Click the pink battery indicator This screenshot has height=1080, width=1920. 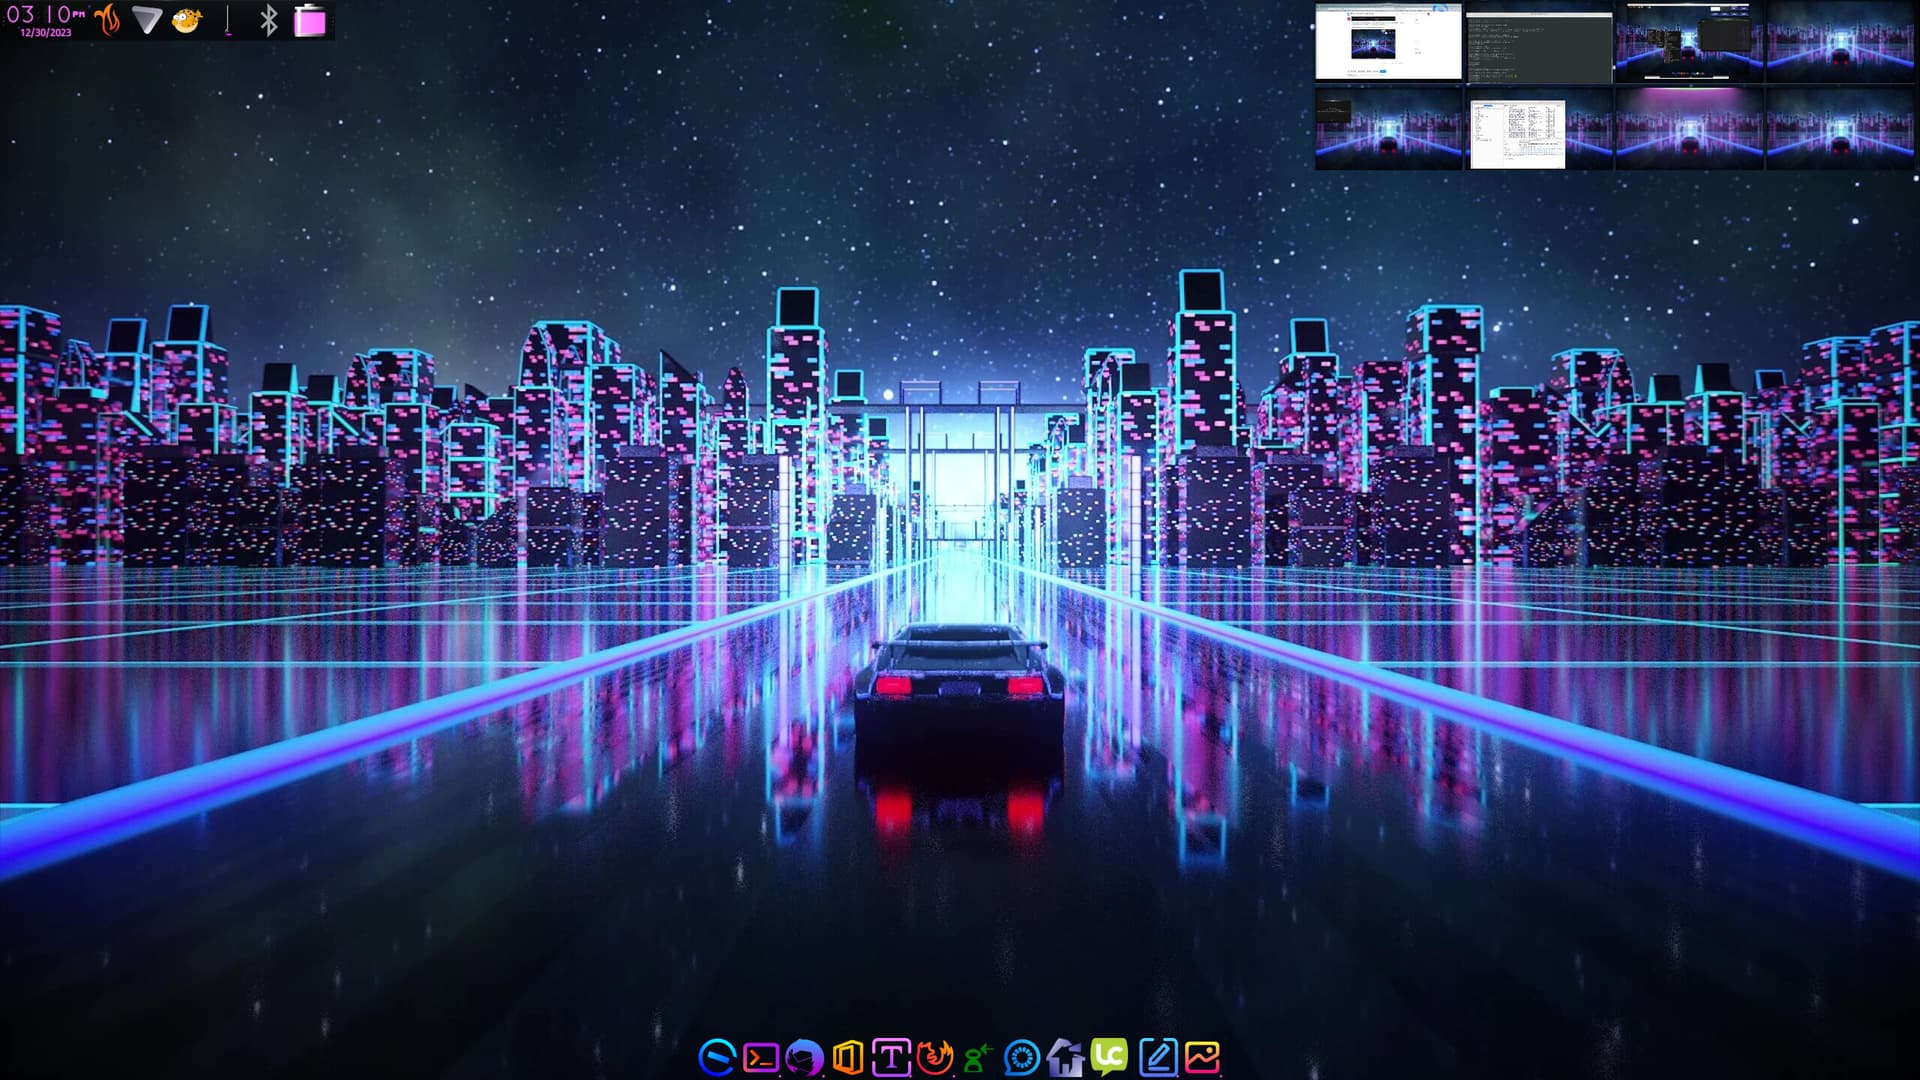tap(310, 21)
